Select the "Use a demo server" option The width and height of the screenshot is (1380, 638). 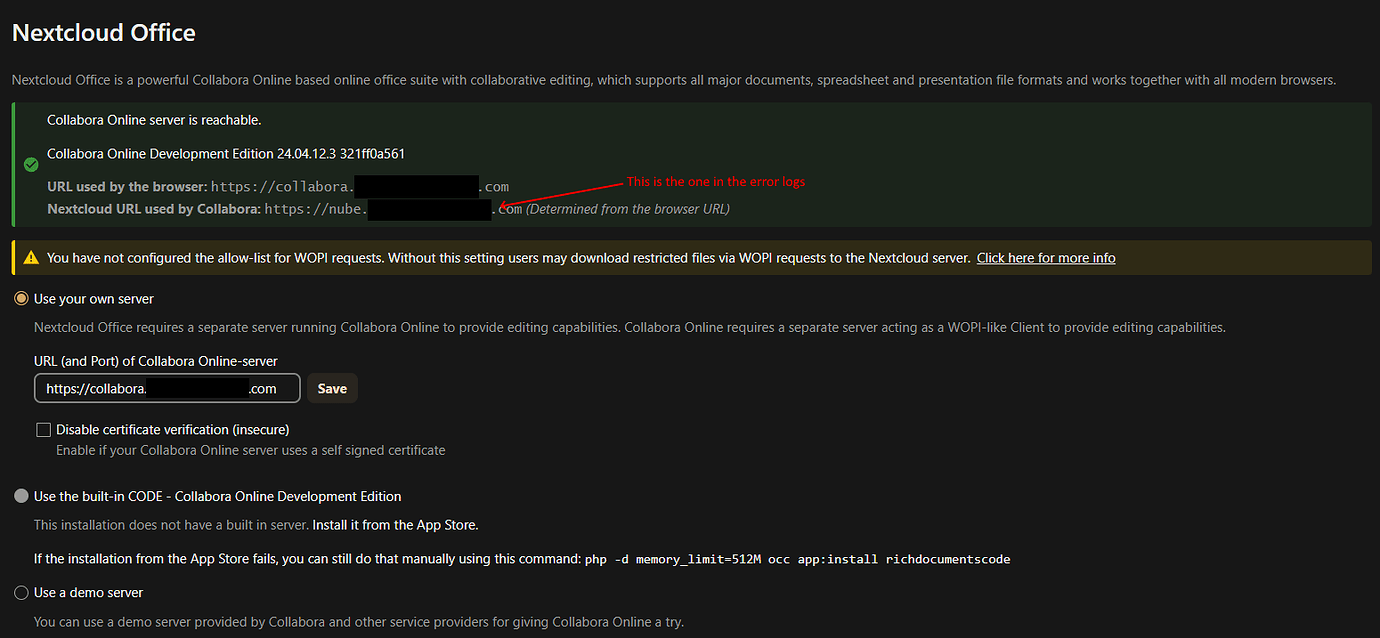coord(21,592)
